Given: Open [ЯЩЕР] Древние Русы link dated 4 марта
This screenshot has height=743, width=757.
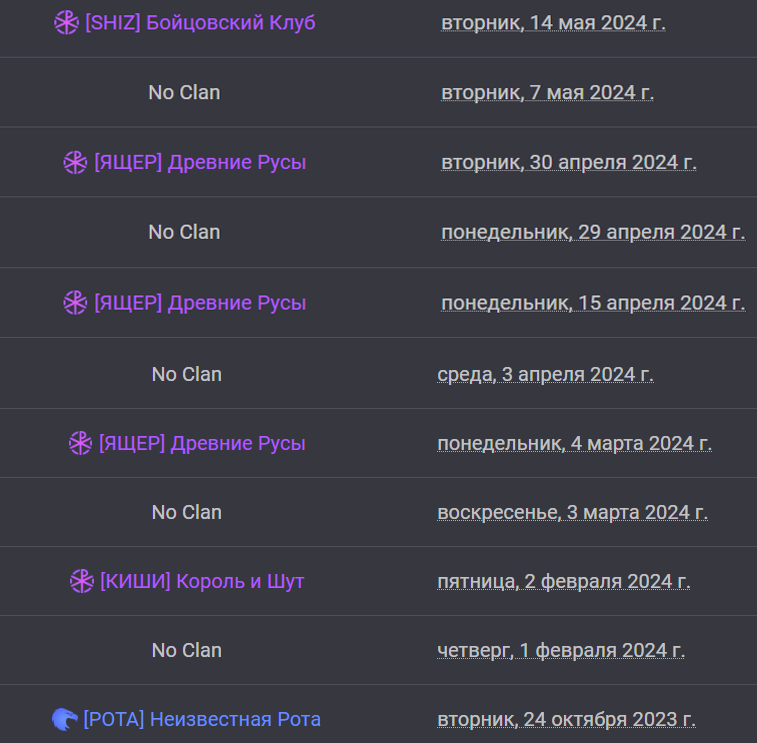Looking at the screenshot, I should [202, 443].
